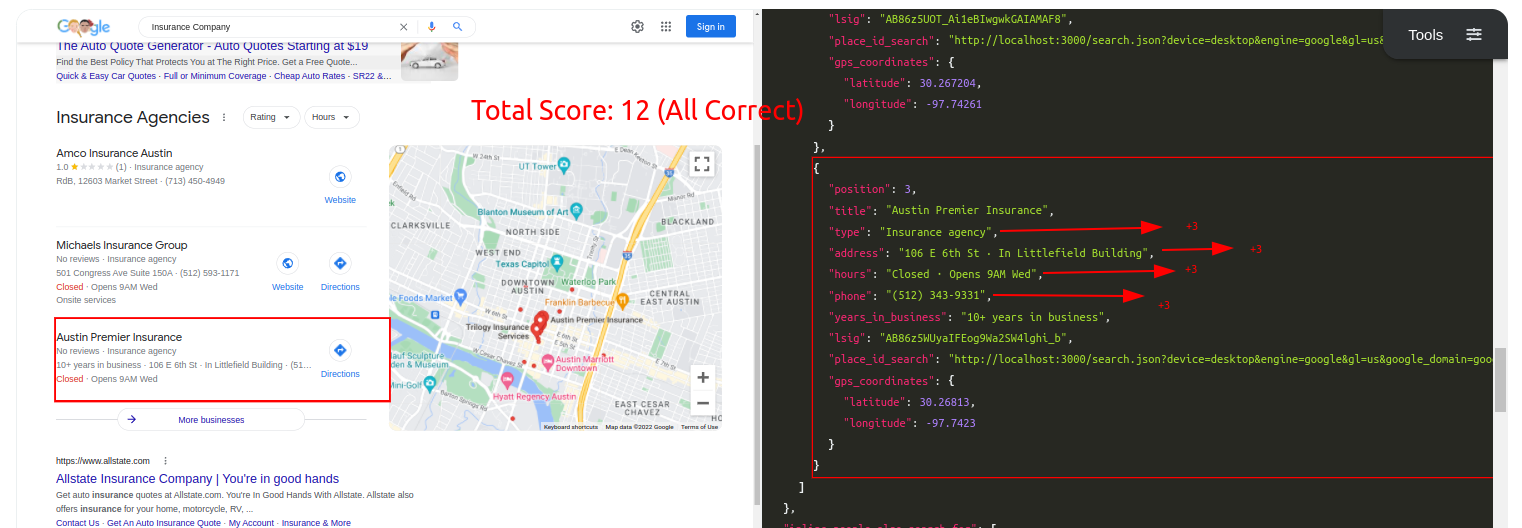The height and width of the screenshot is (528, 1522).
Task: Open the three-dot menu beside Insurance Agencies
Action: point(224,117)
